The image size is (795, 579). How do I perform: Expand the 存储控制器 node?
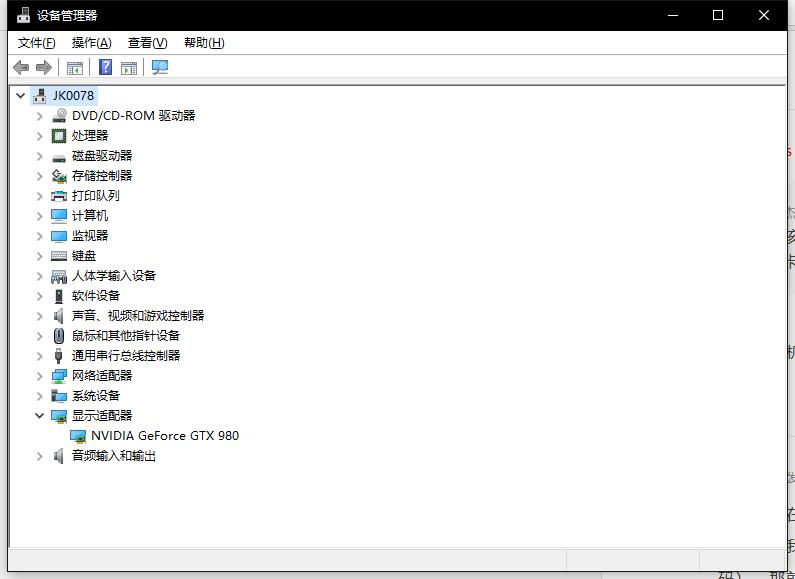(40, 176)
